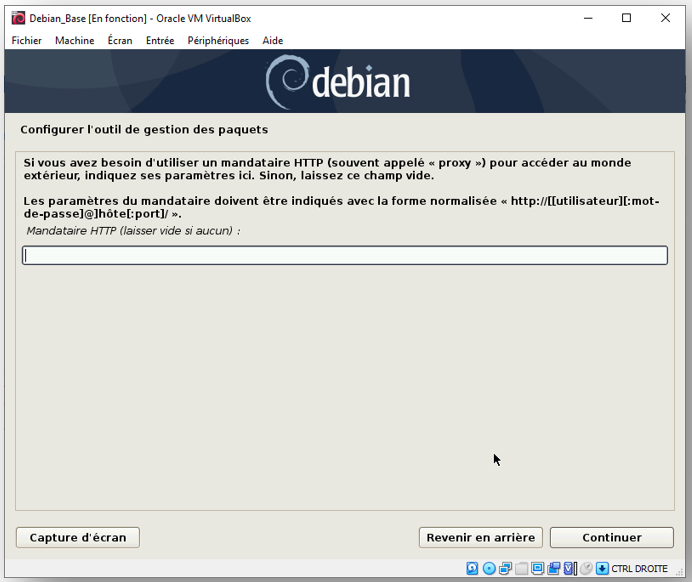Click the Debian logo in the banner

pyautogui.click(x=338, y=82)
